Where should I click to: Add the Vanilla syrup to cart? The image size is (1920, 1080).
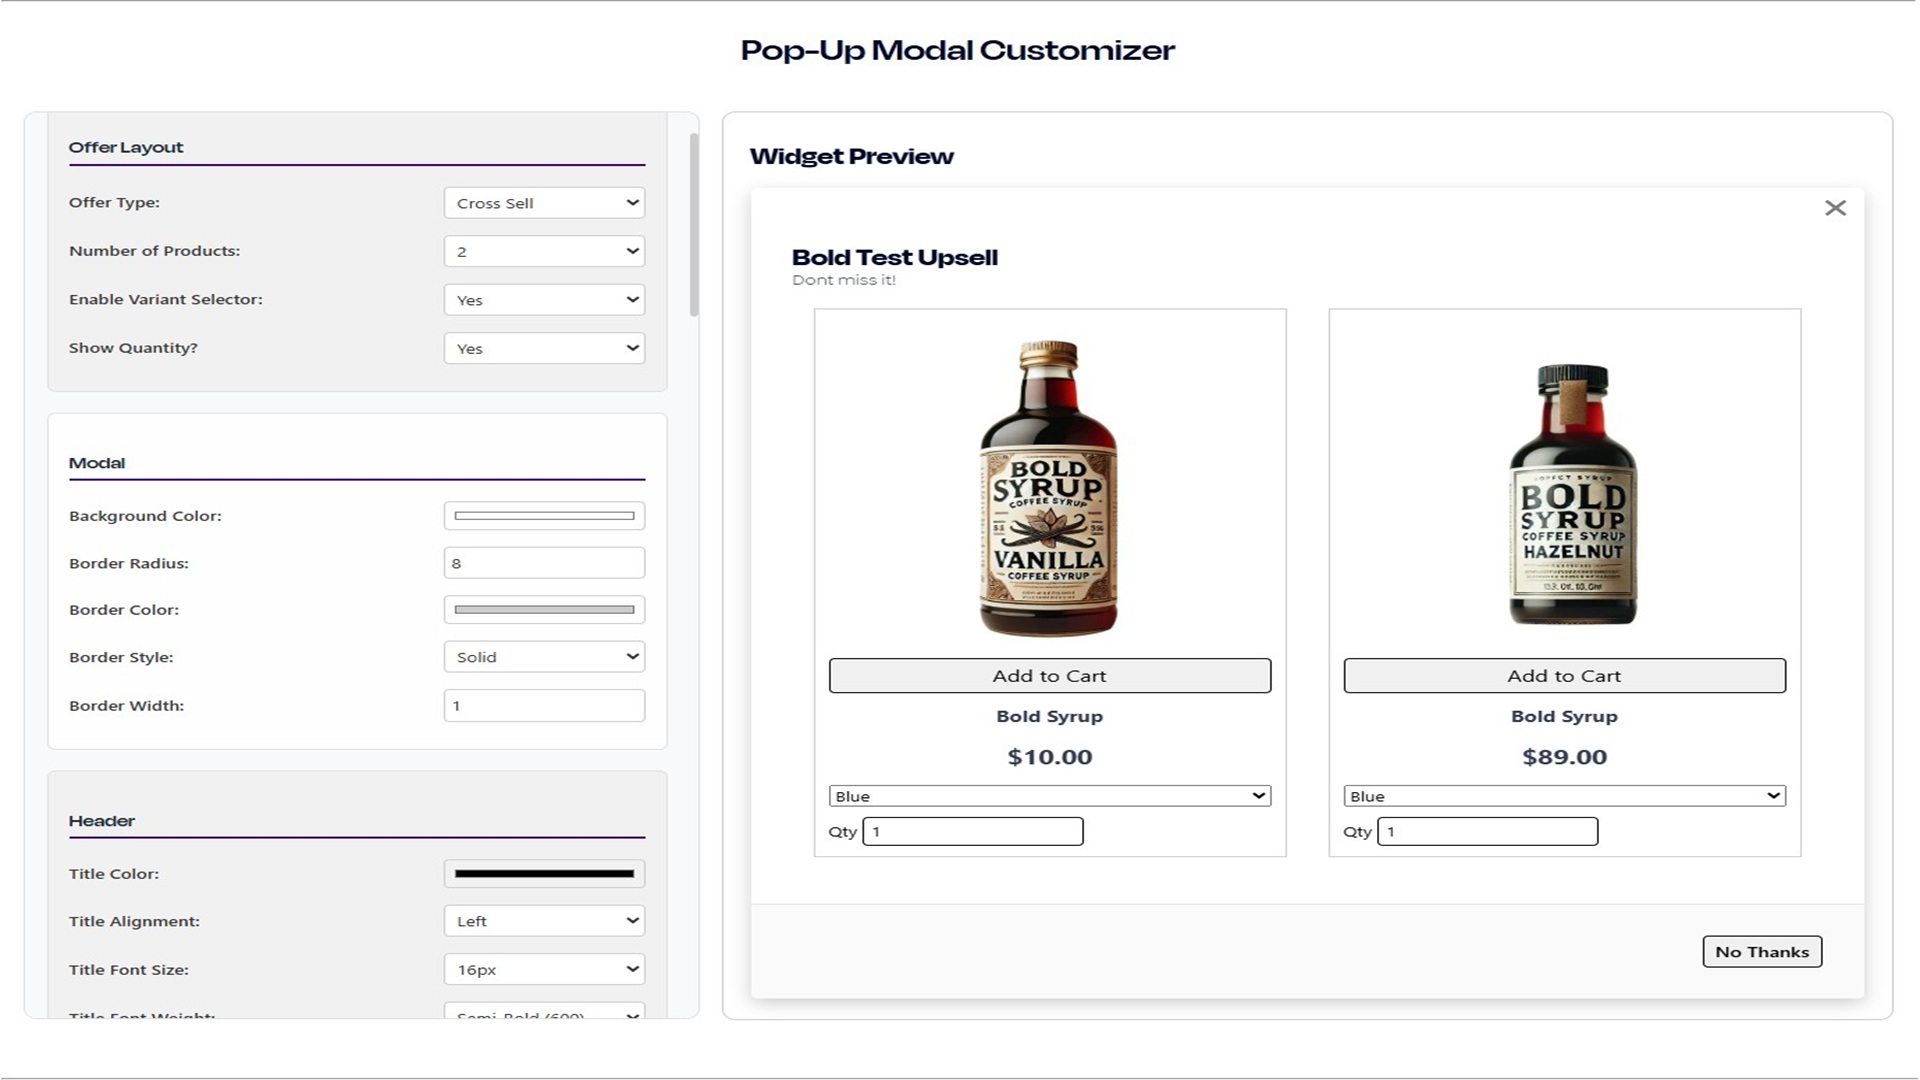(x=1049, y=676)
